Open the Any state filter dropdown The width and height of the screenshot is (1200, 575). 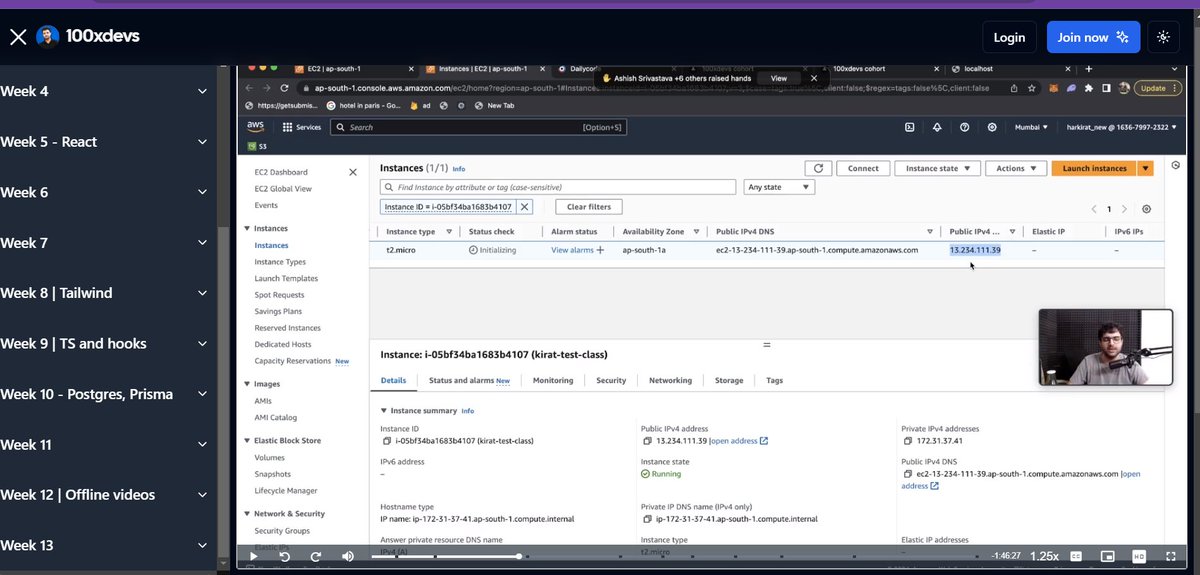780,187
